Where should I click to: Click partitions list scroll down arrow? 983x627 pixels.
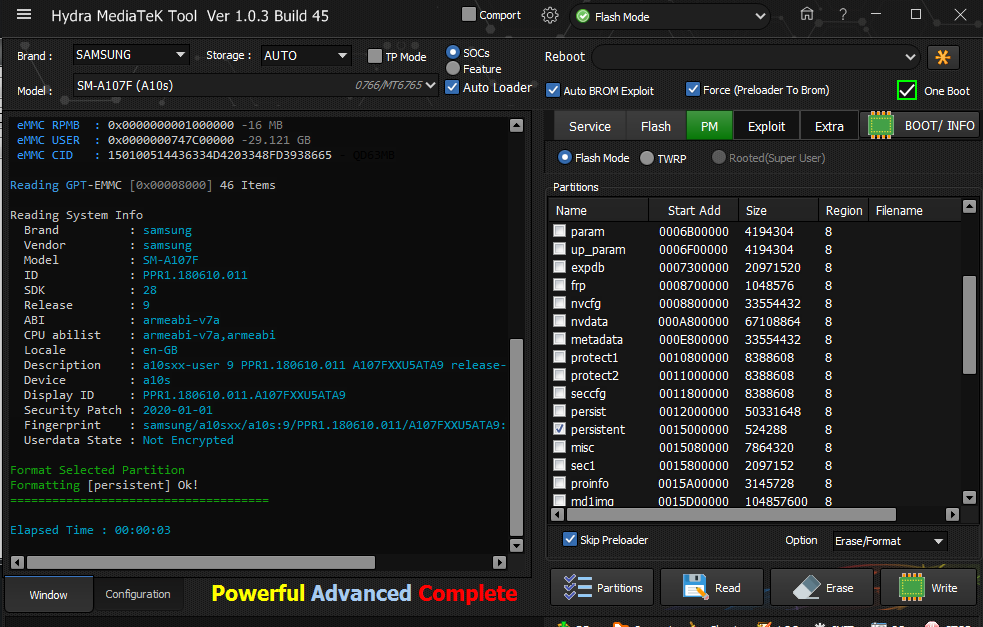969,498
